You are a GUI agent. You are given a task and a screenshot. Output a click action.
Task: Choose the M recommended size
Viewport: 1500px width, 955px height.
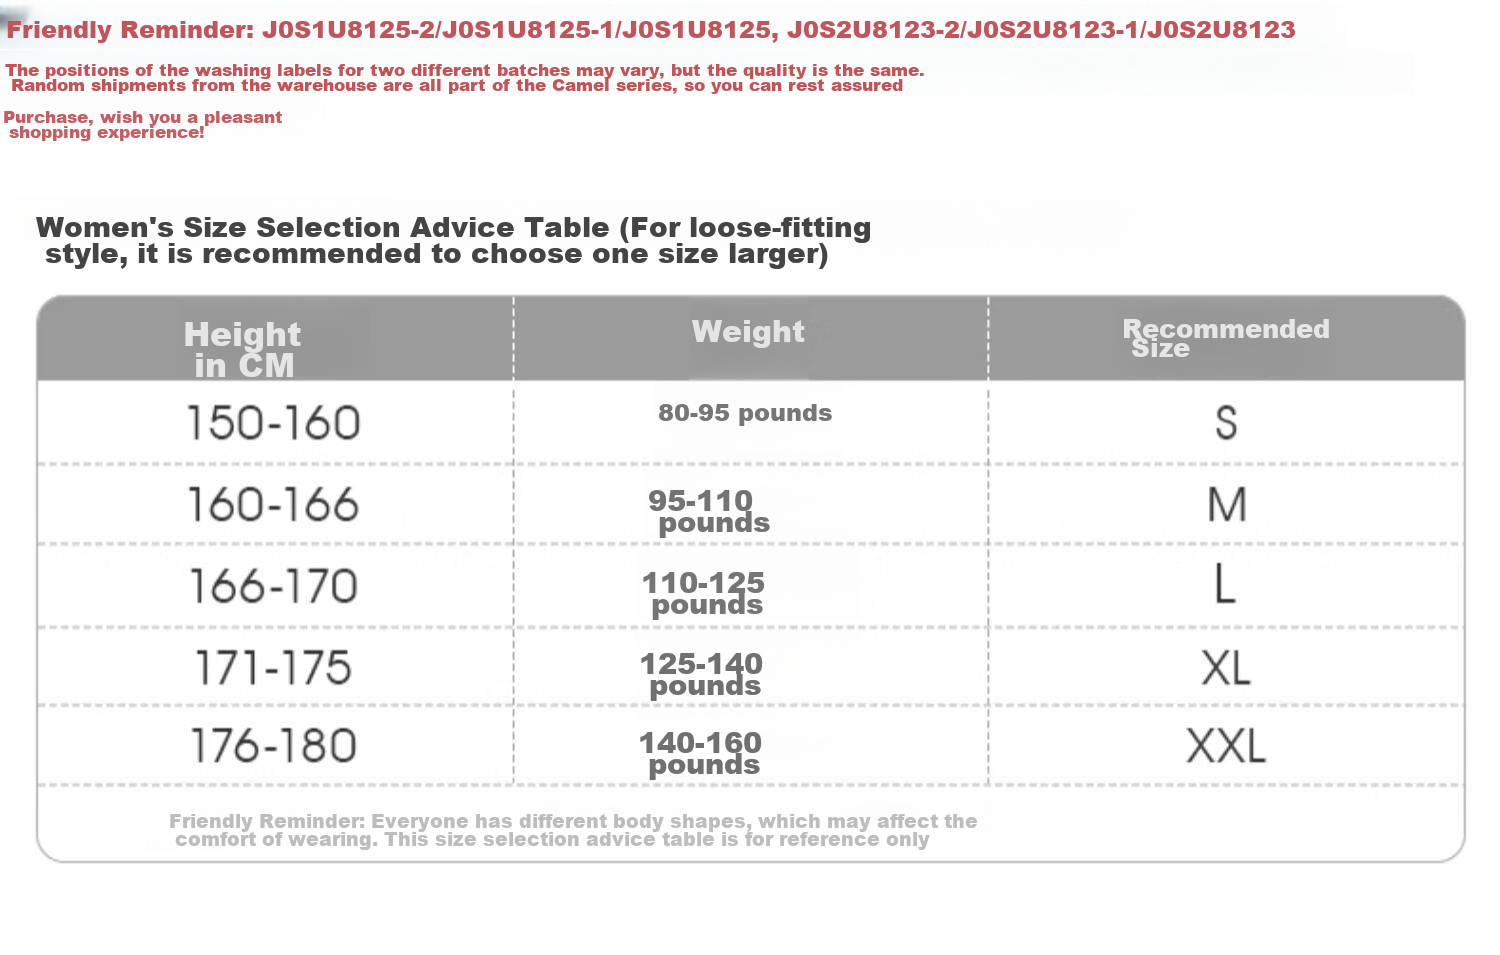tap(1227, 504)
